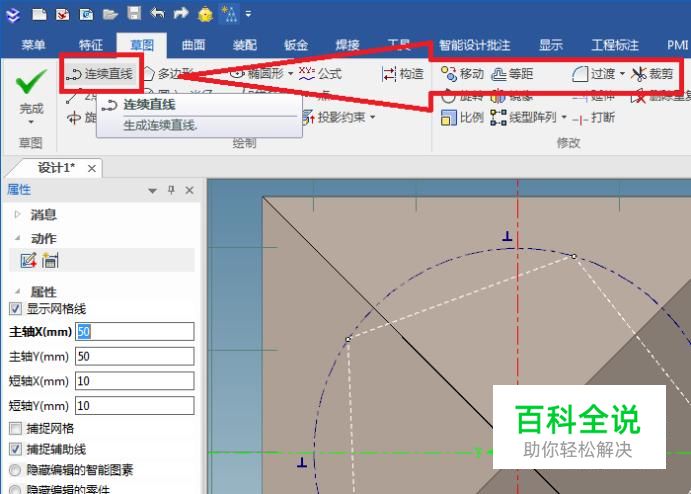The image size is (691, 494).
Task: Redo the last action
Action: (181, 14)
